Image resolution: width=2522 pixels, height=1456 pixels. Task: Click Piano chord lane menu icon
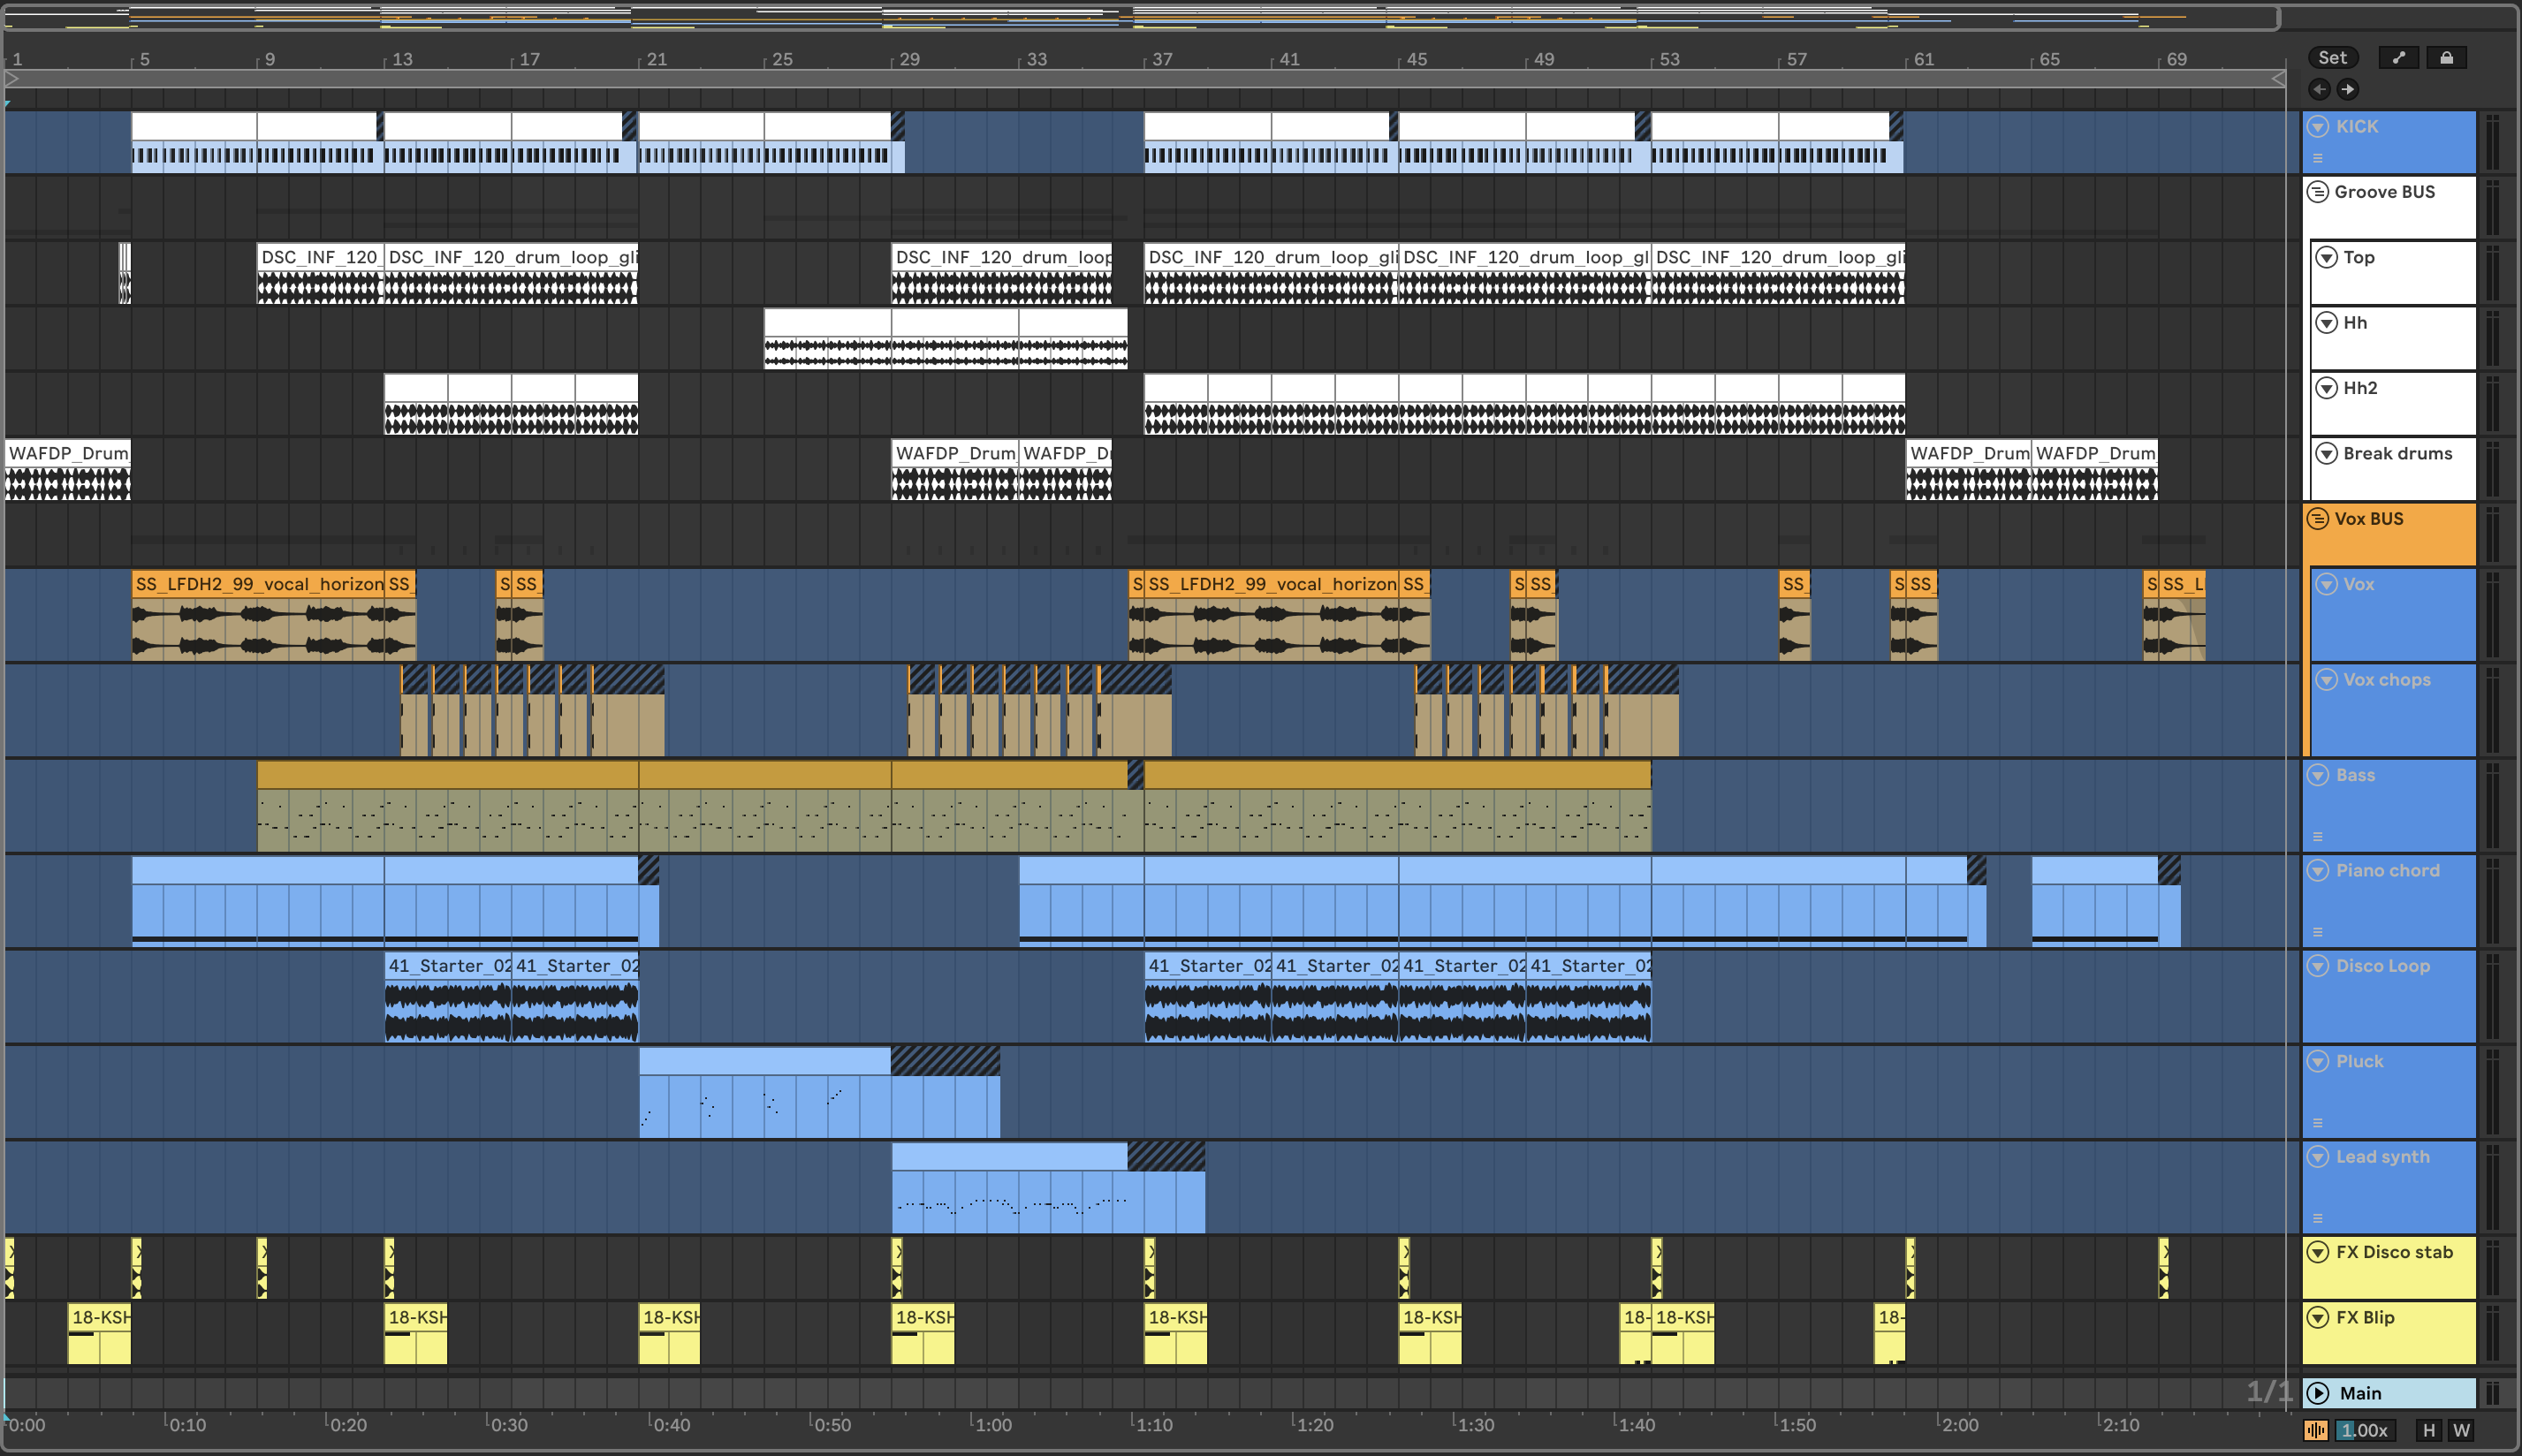tap(2318, 932)
